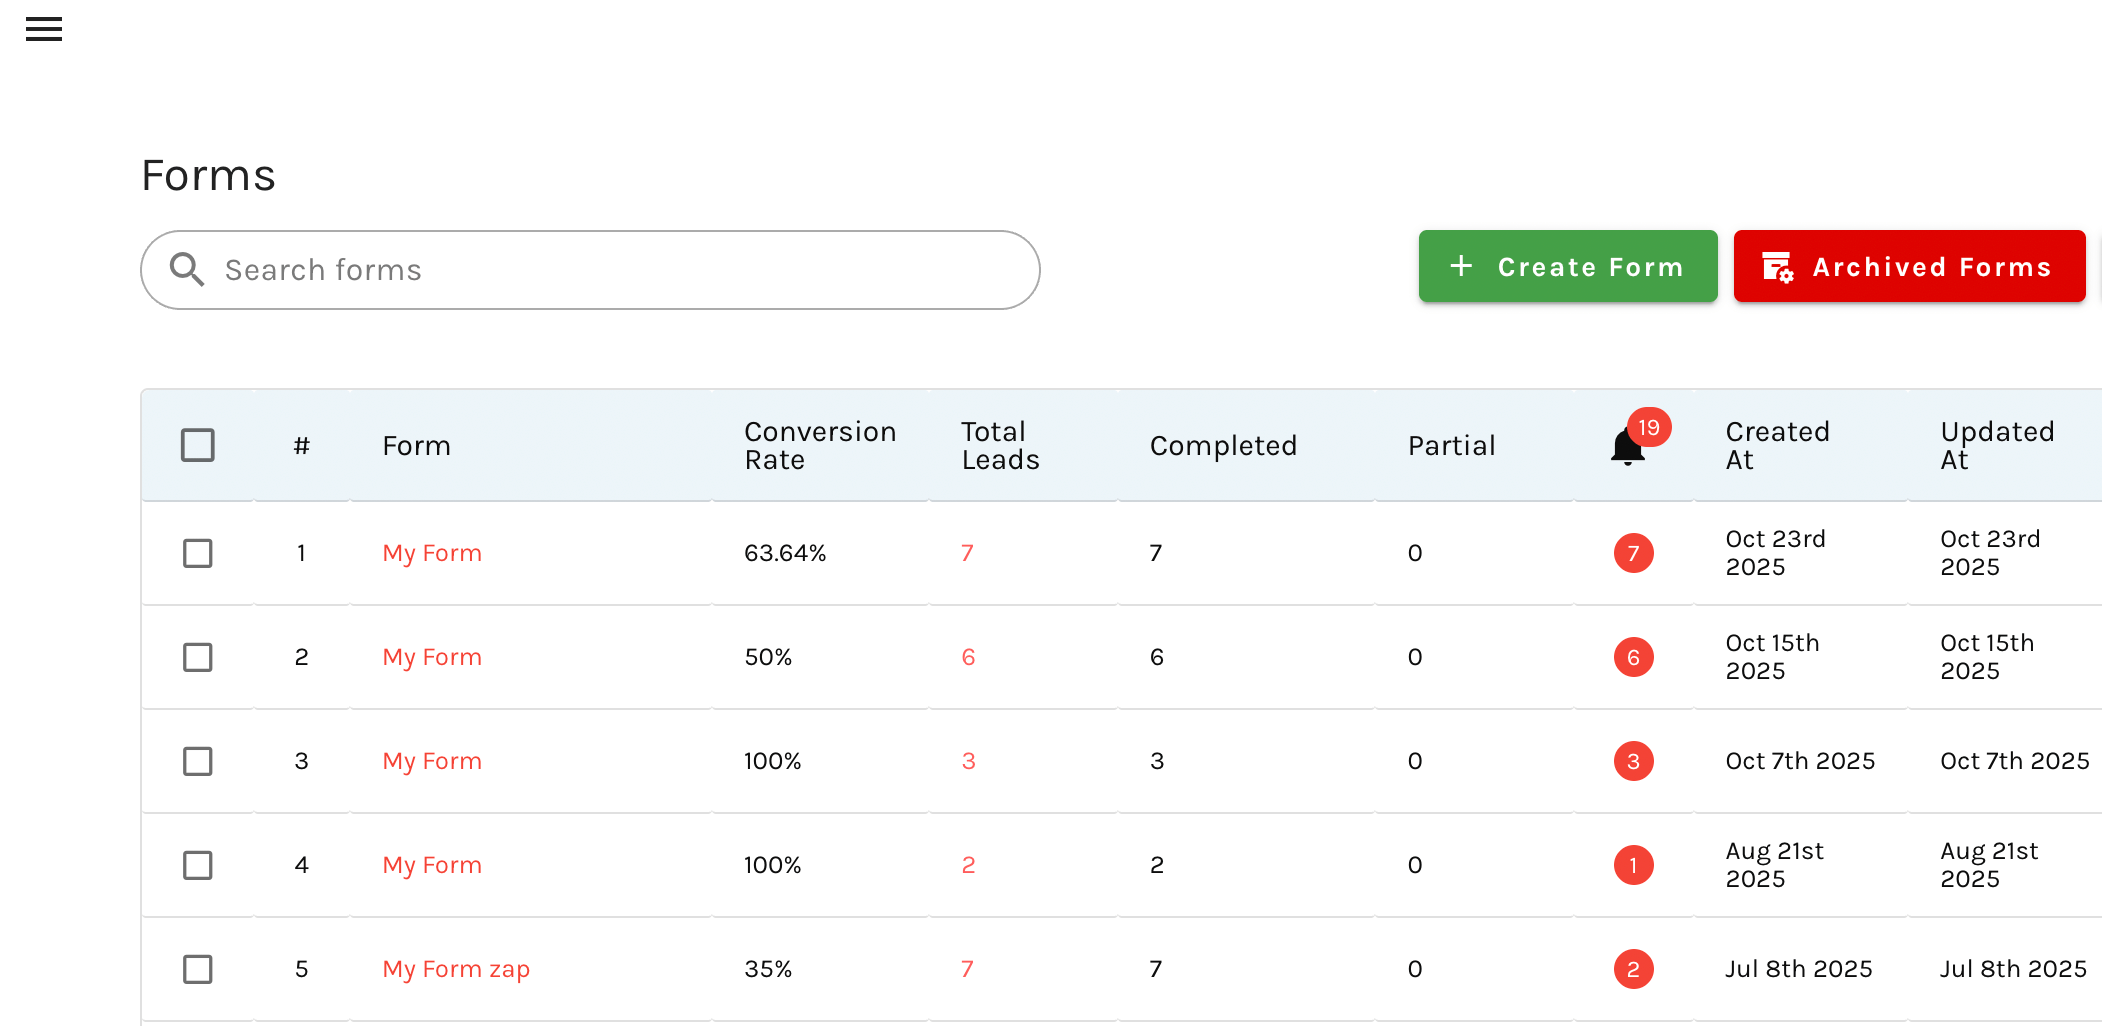Viewport: 2102px width, 1026px height.
Task: Open the Archived Forms button
Action: 1908,267
